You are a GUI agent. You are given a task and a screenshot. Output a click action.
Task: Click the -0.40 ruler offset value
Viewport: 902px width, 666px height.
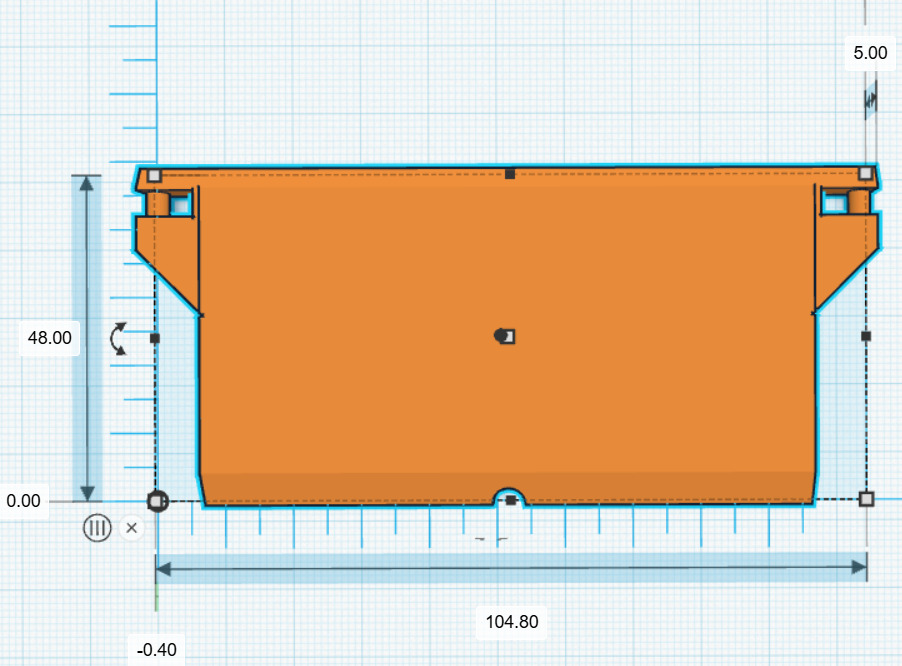point(156,650)
